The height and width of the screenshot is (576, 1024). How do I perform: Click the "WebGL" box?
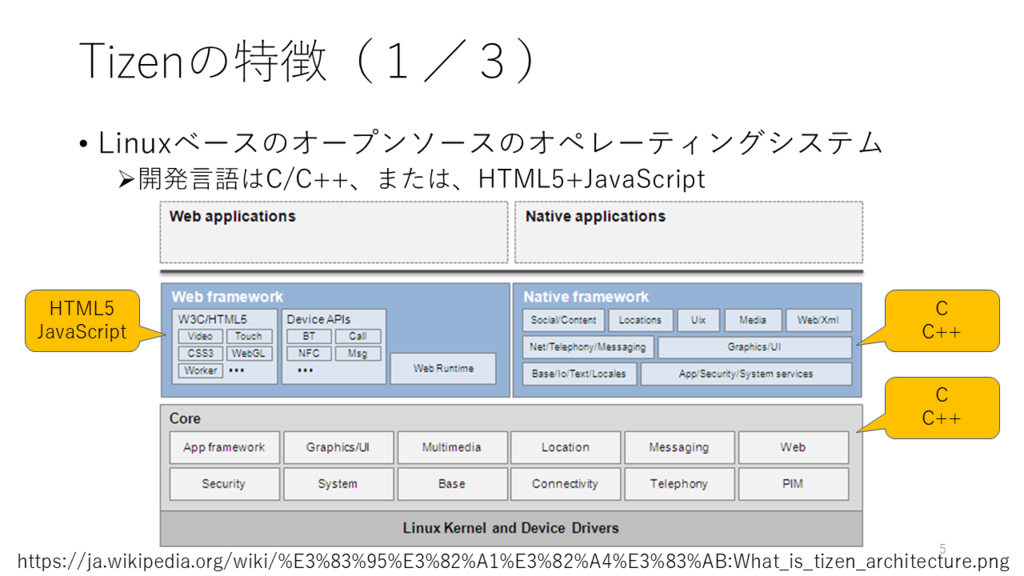[249, 353]
